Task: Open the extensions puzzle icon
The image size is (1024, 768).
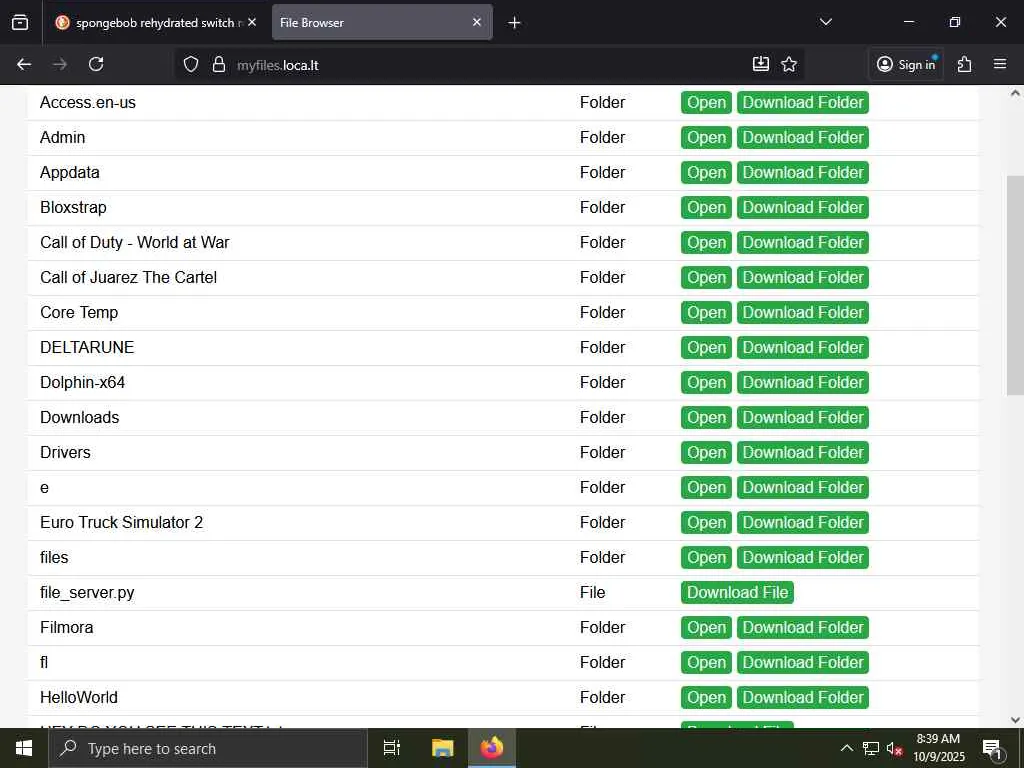Action: pyautogui.click(x=964, y=64)
